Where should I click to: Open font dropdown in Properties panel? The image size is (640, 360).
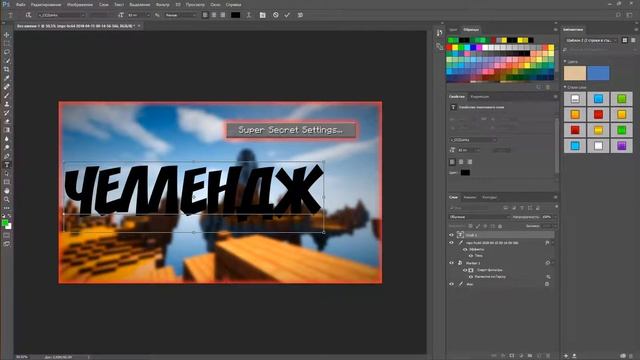pos(473,140)
